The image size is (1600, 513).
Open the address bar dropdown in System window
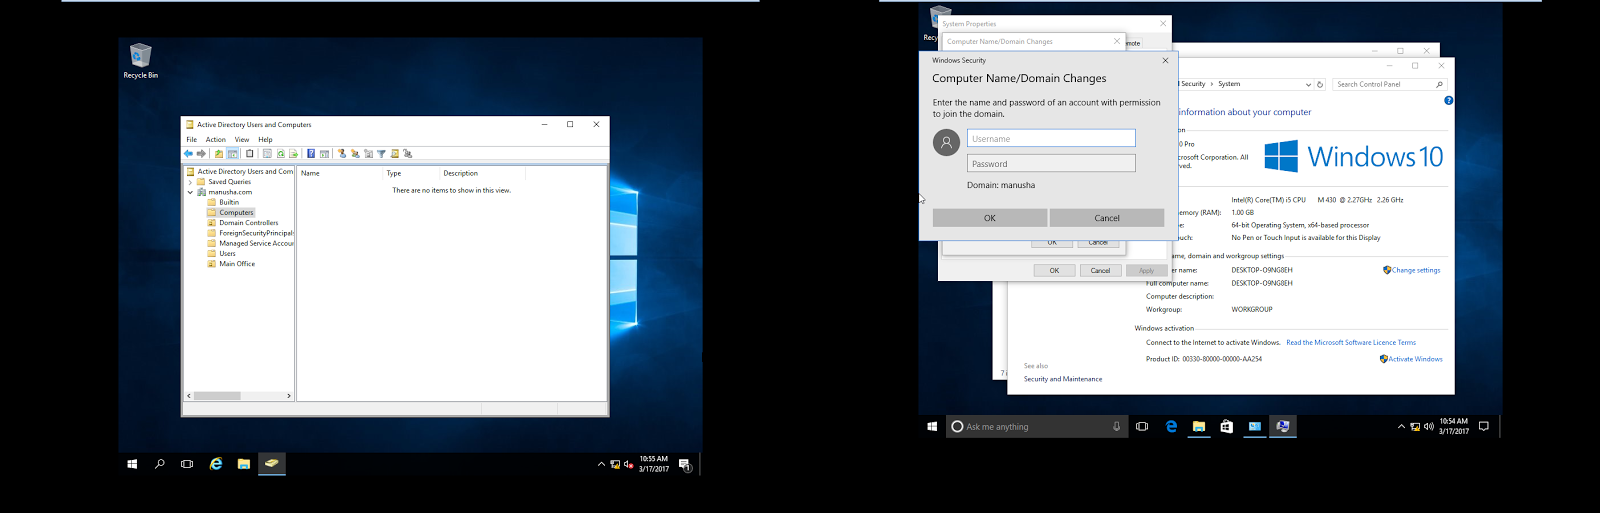point(1308,84)
